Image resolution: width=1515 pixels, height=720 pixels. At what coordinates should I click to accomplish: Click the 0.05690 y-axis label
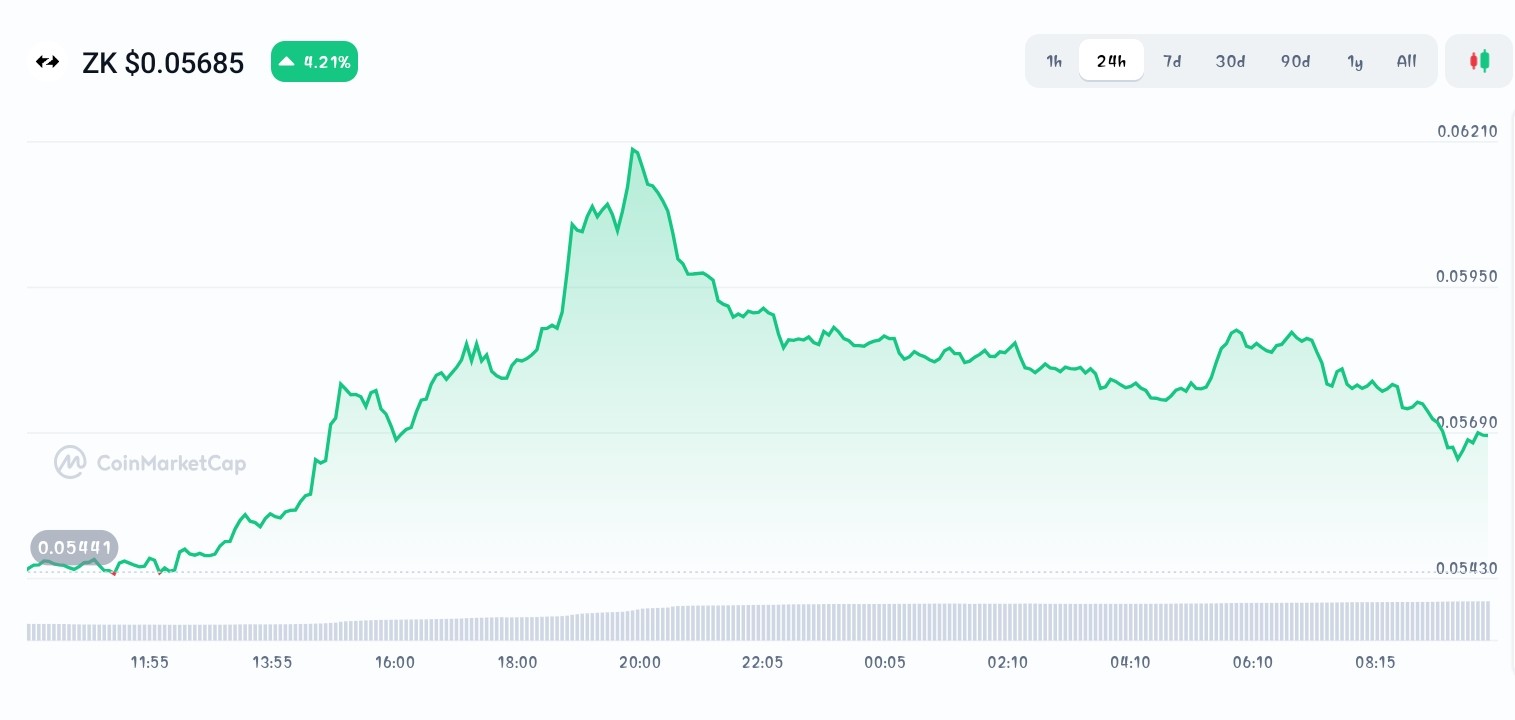1467,422
